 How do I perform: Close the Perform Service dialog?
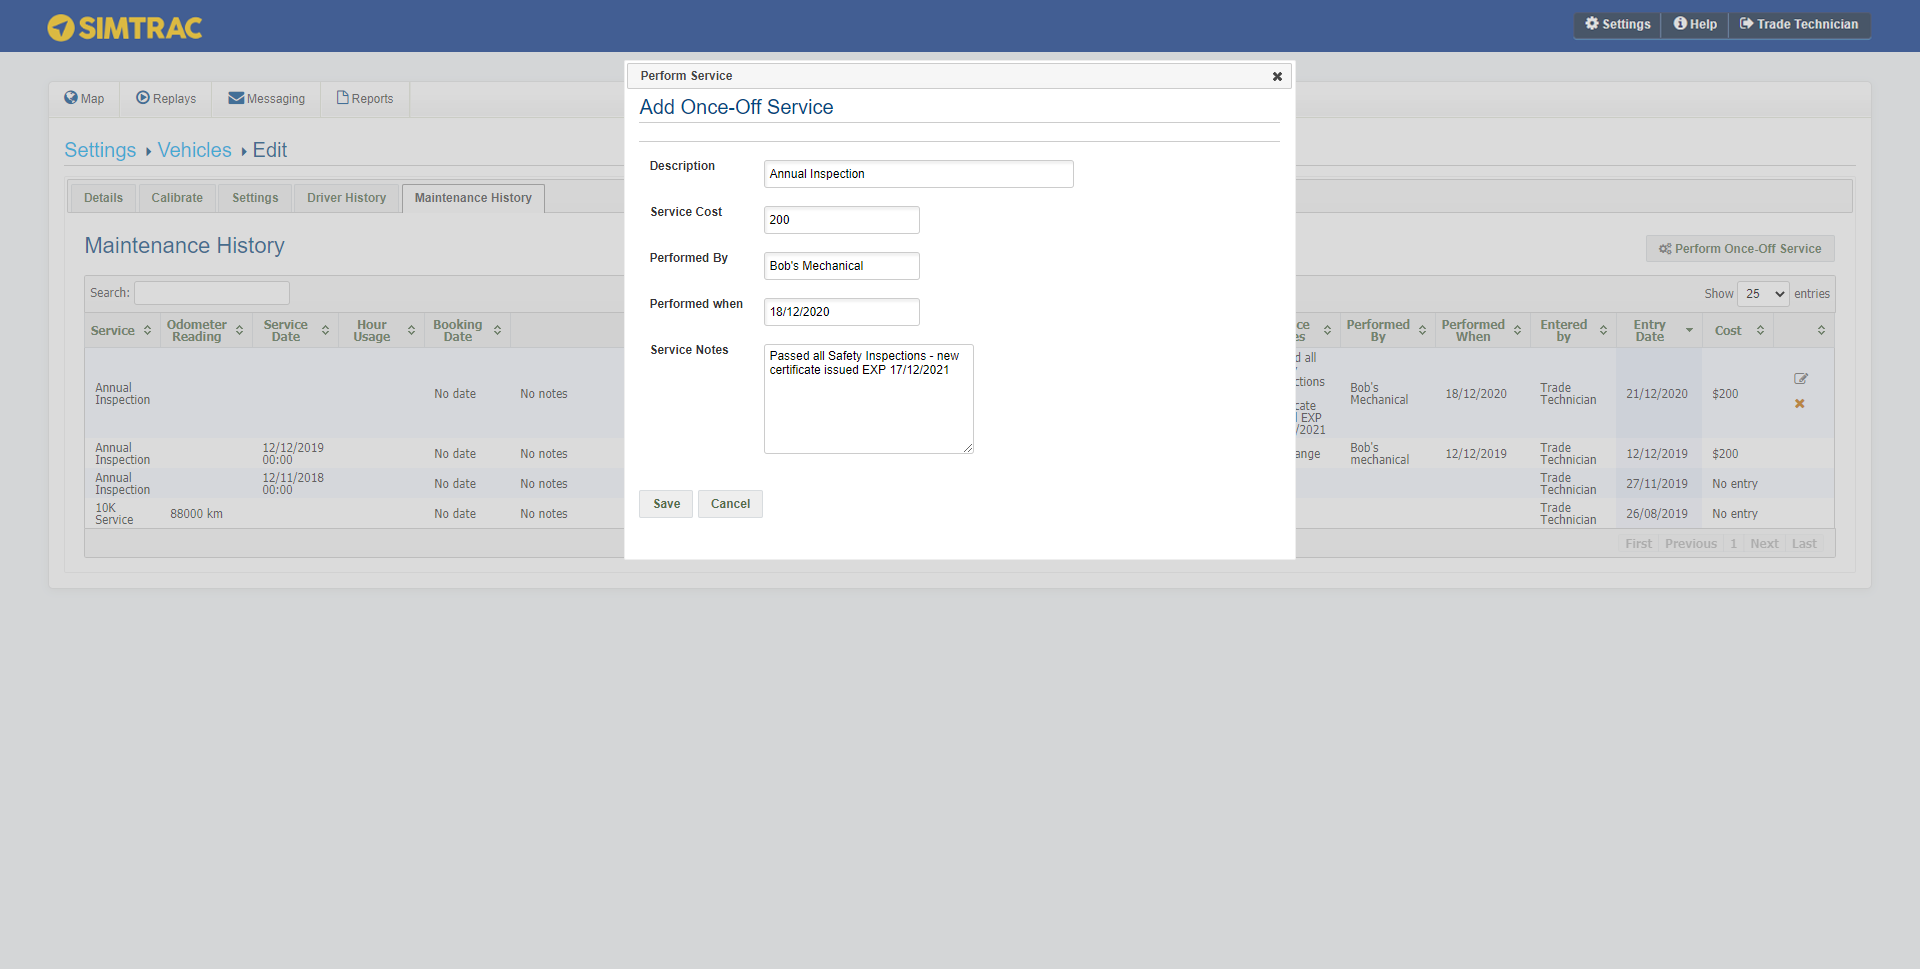[1277, 77]
